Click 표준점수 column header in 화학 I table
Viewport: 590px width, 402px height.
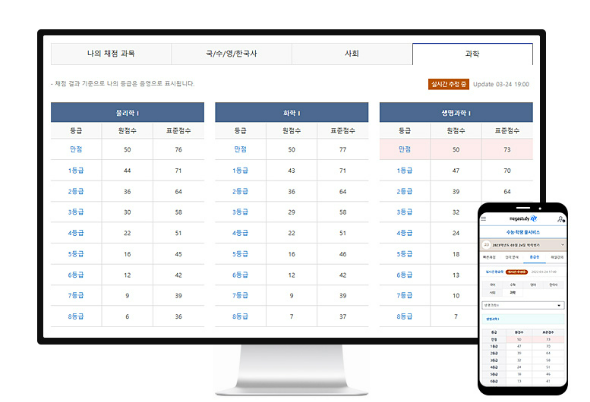click(x=343, y=131)
